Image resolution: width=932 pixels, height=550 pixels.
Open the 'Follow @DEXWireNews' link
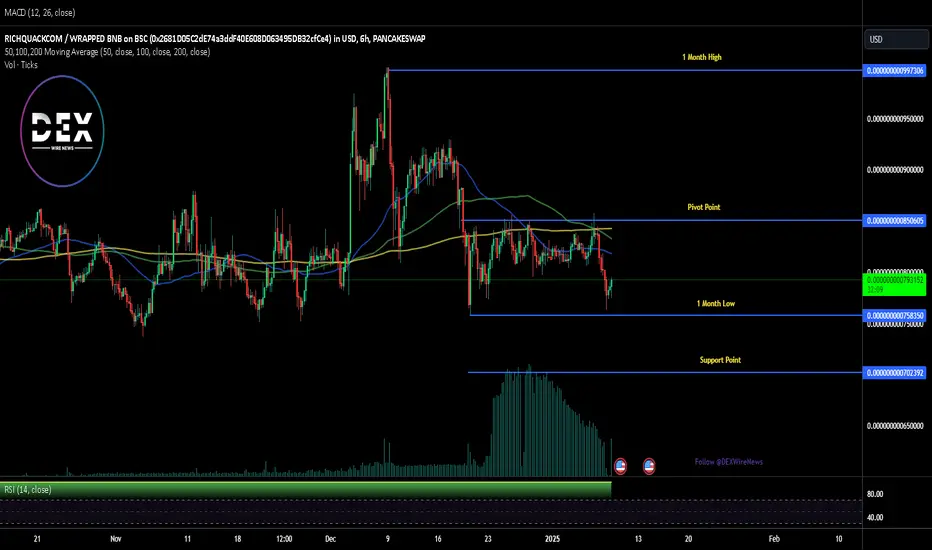[x=729, y=461]
